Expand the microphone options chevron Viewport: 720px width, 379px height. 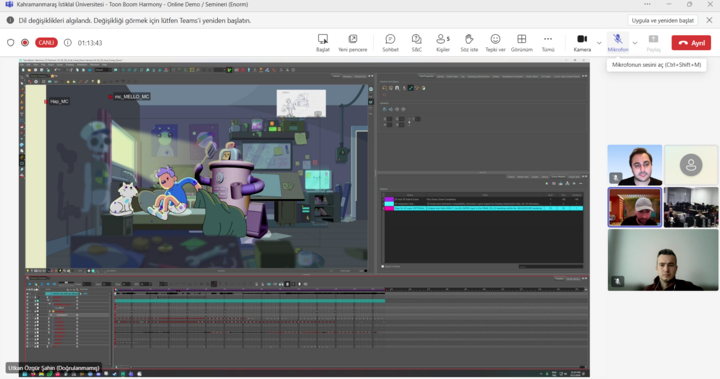click(x=635, y=43)
